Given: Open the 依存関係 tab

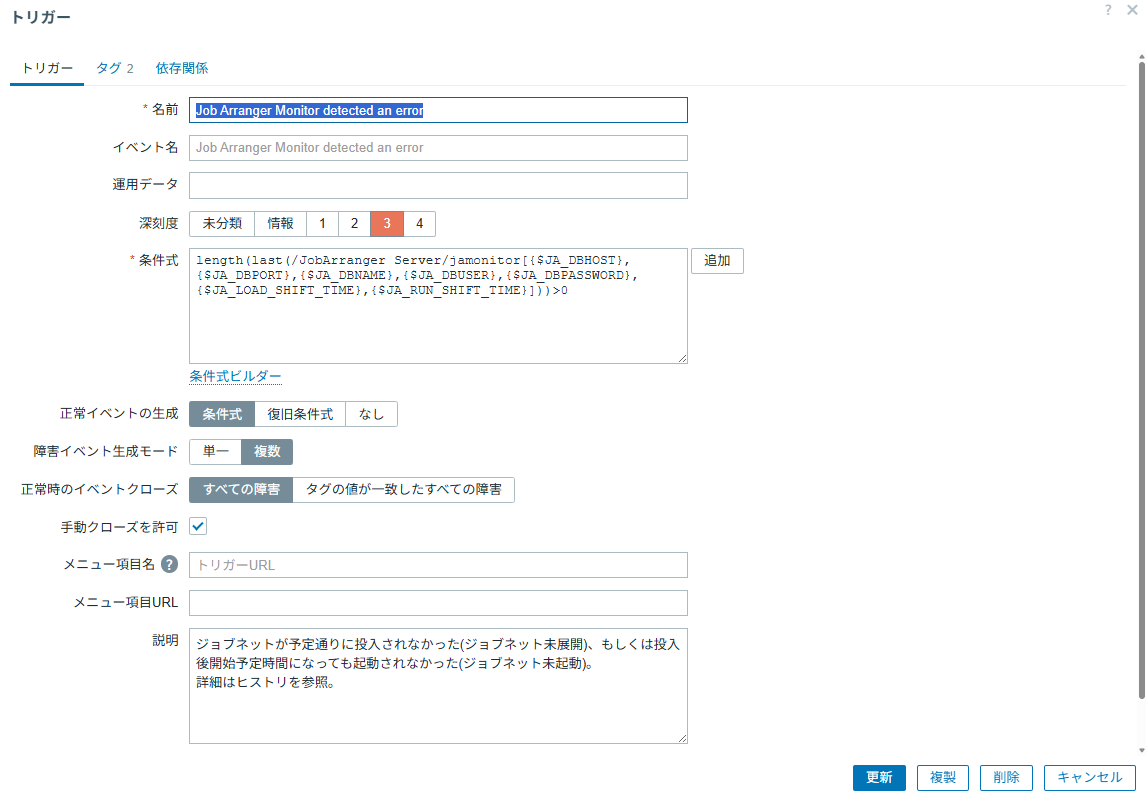Looking at the screenshot, I should (x=181, y=68).
